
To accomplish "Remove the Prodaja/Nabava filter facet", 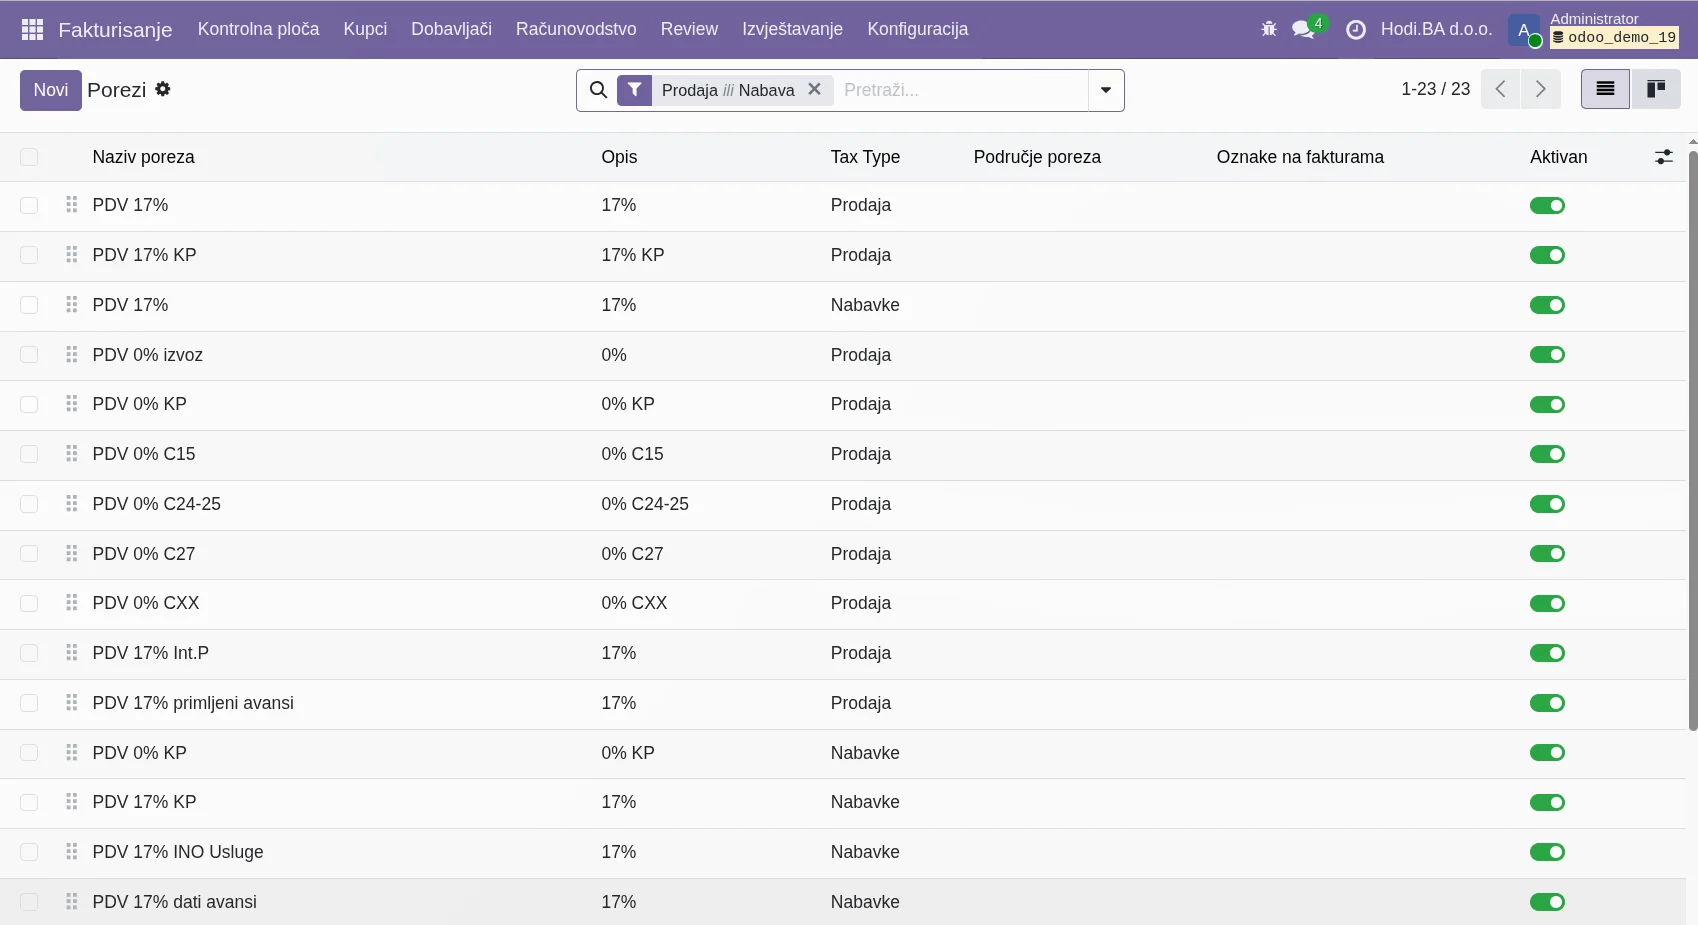I will 815,89.
